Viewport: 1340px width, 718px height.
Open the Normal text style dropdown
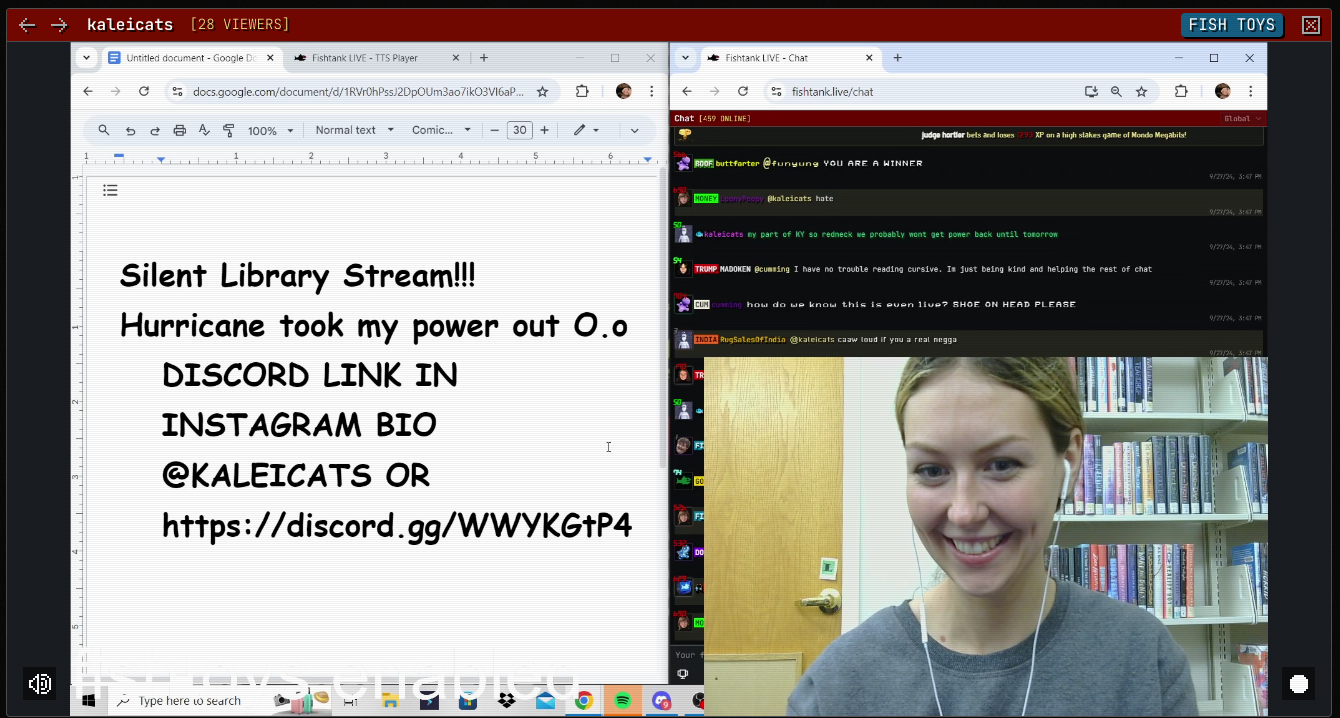click(355, 130)
